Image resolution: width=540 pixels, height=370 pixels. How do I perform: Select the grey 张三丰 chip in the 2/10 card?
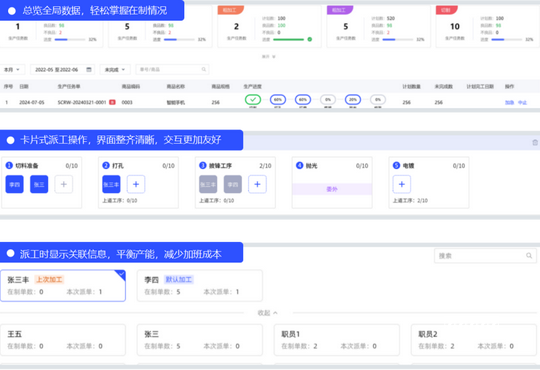208,184
